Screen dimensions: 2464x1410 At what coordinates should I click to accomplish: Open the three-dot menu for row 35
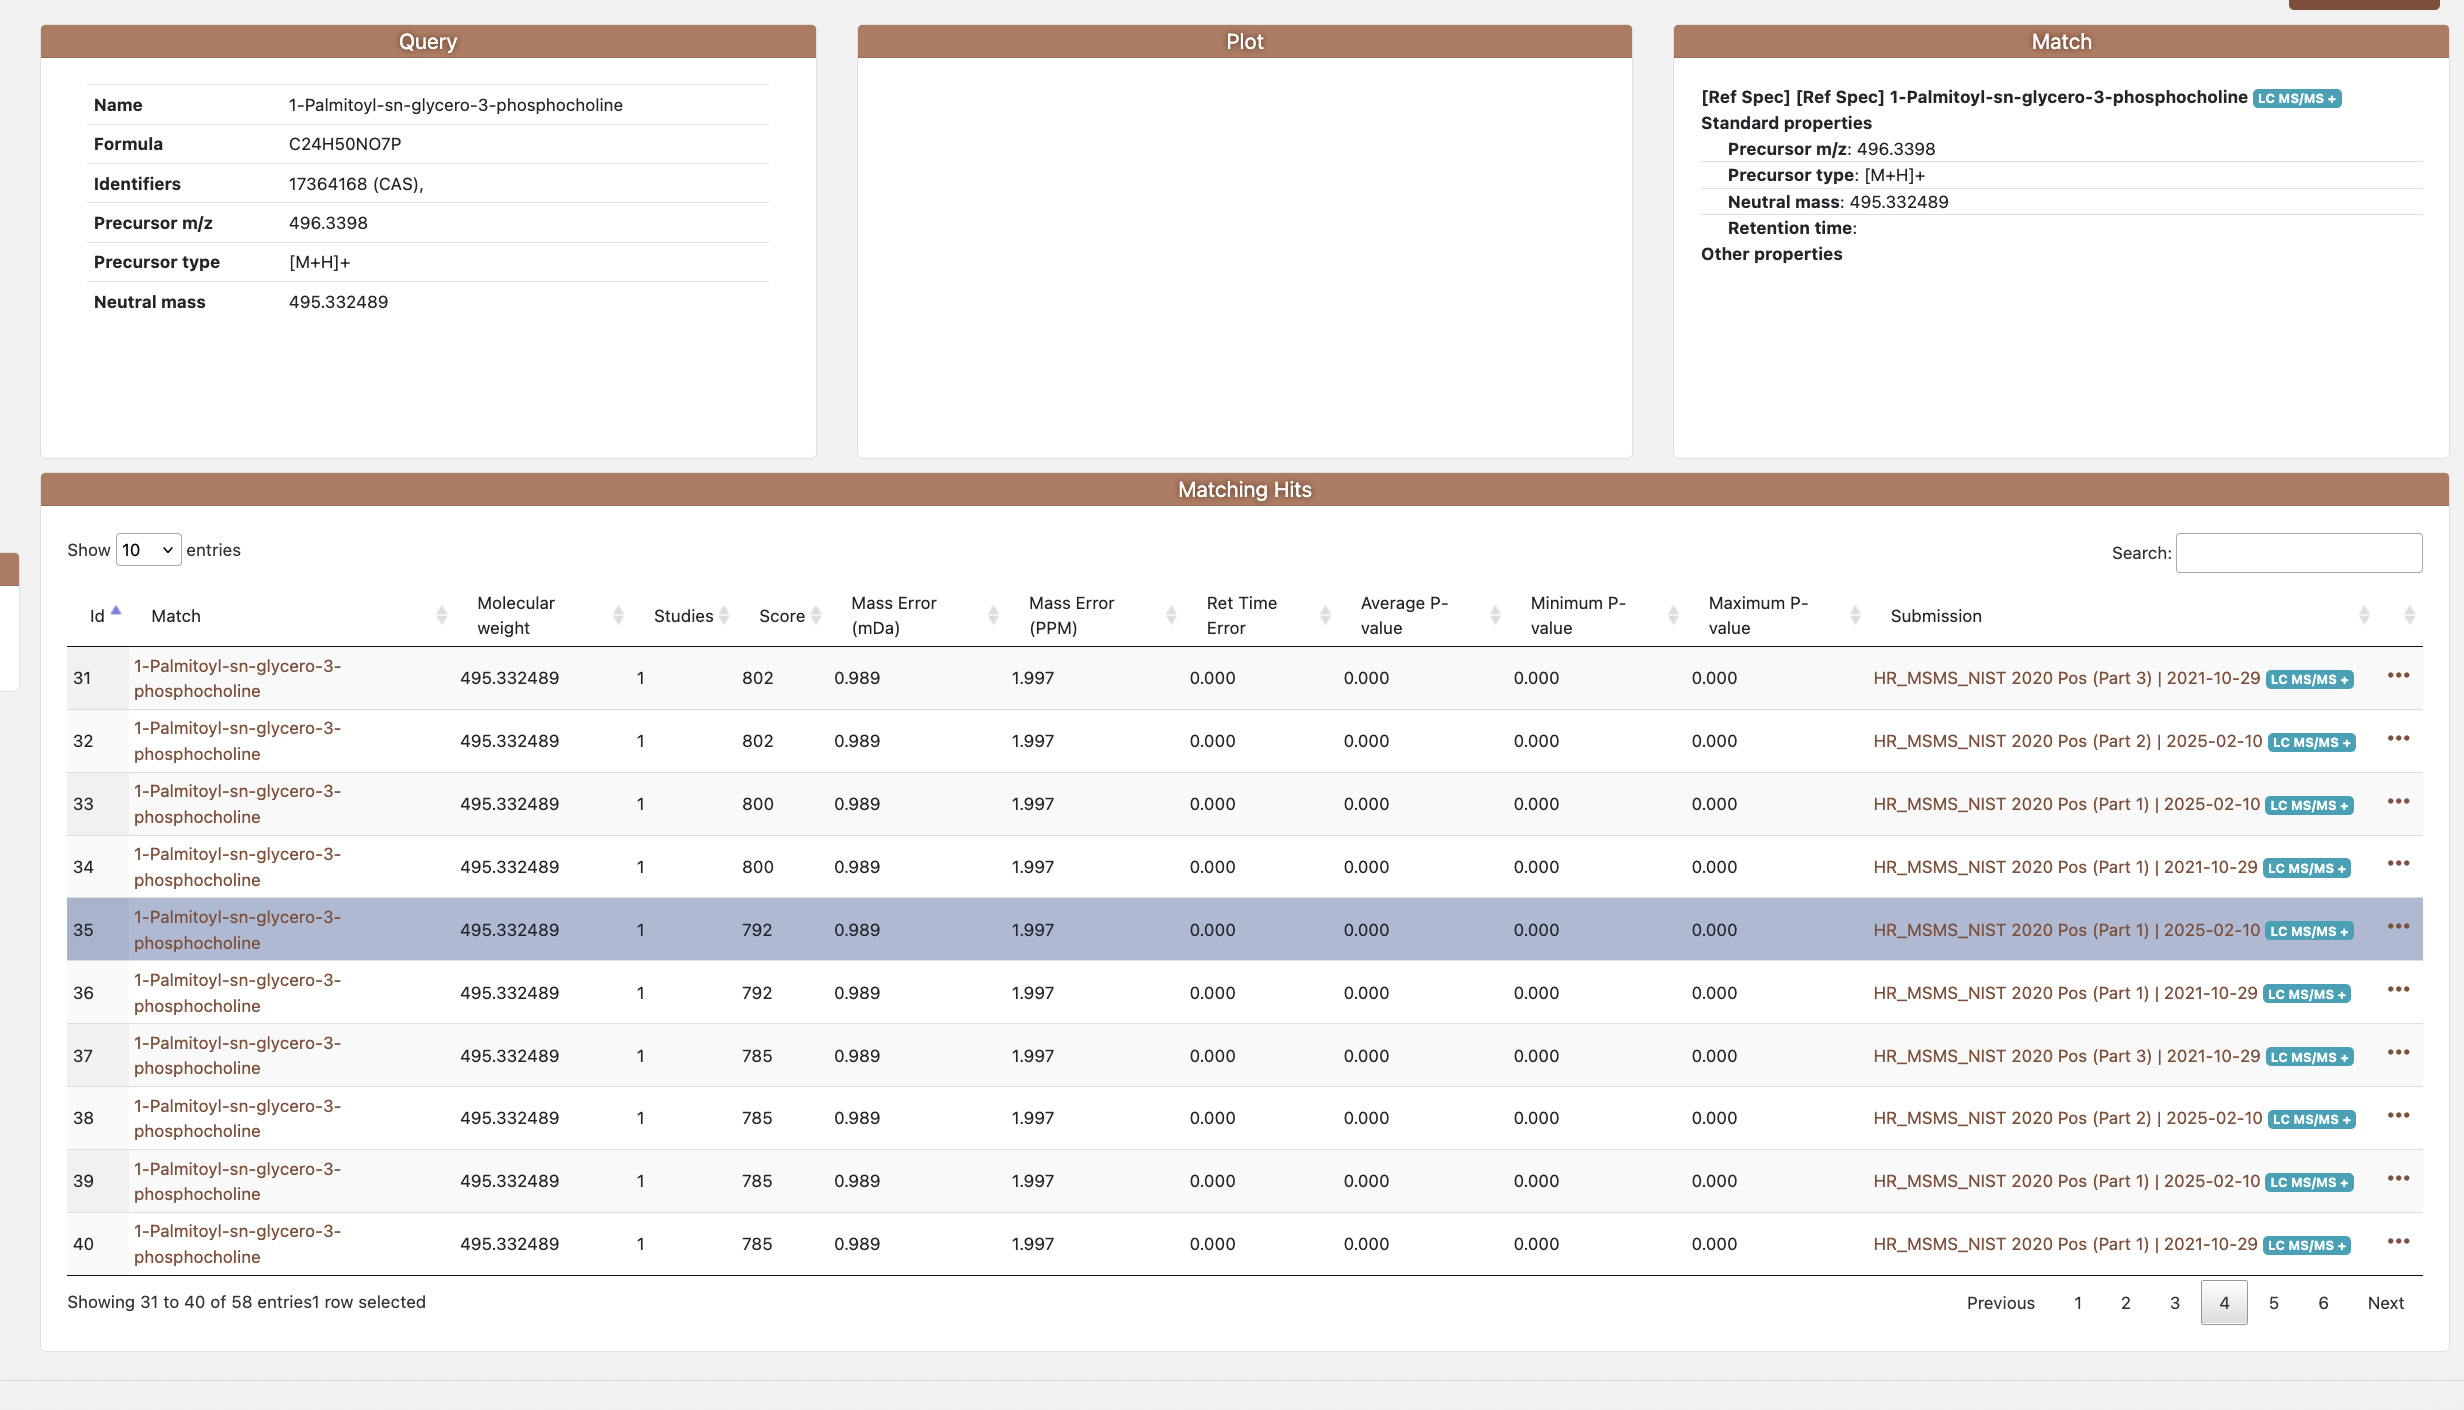point(2398,927)
